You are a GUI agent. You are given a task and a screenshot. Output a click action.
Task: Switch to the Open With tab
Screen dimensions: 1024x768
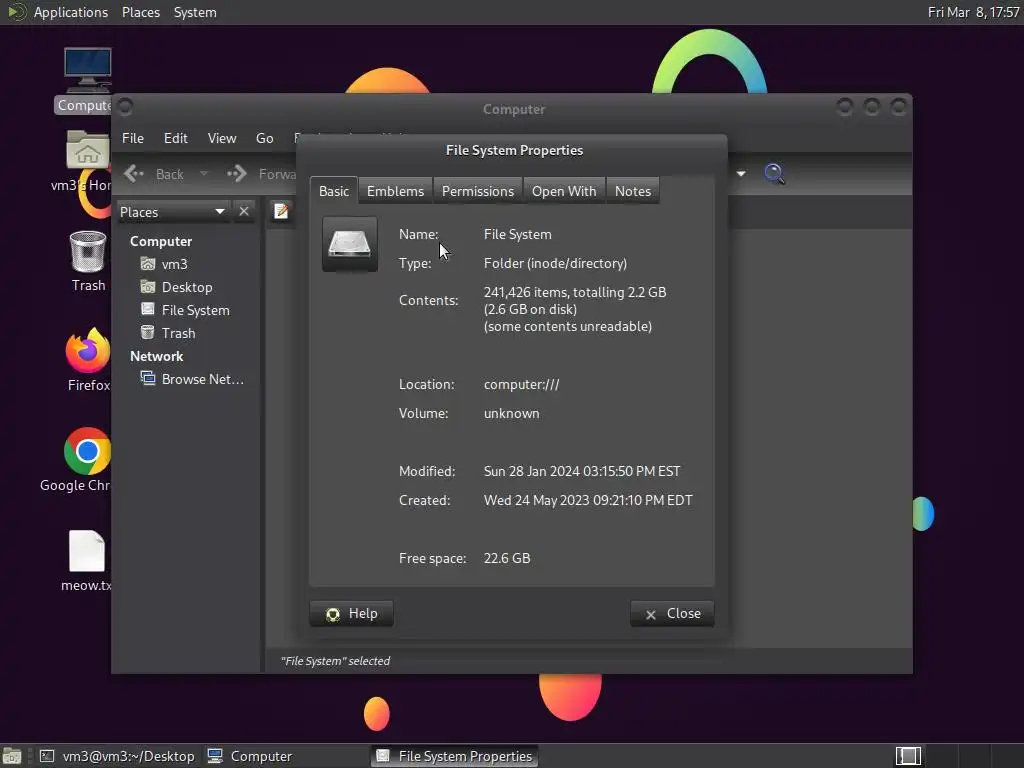coord(564,191)
